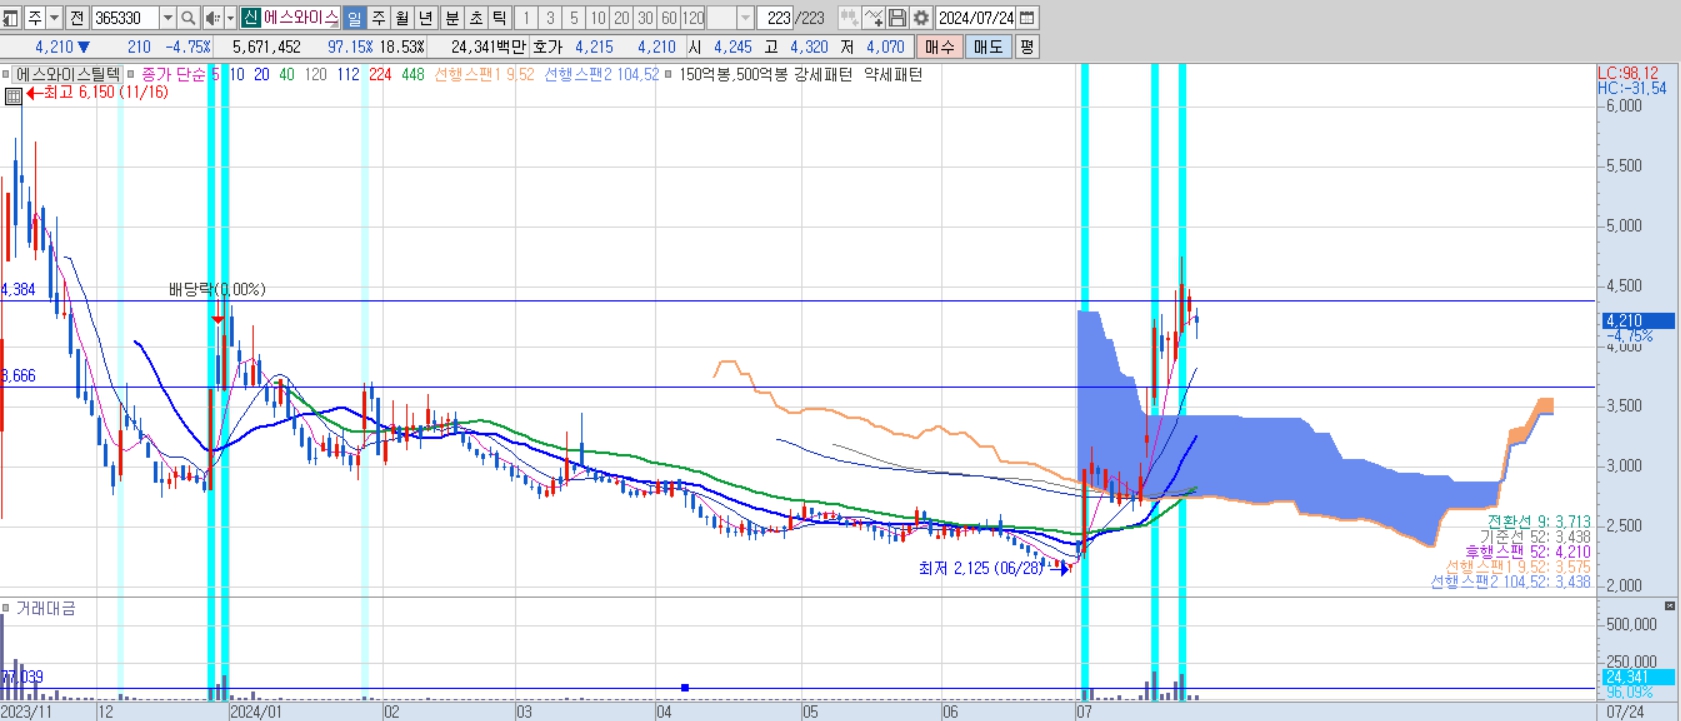Click 종가 단순 moving average label
Image resolution: width=1681 pixels, height=721 pixels.
click(173, 74)
